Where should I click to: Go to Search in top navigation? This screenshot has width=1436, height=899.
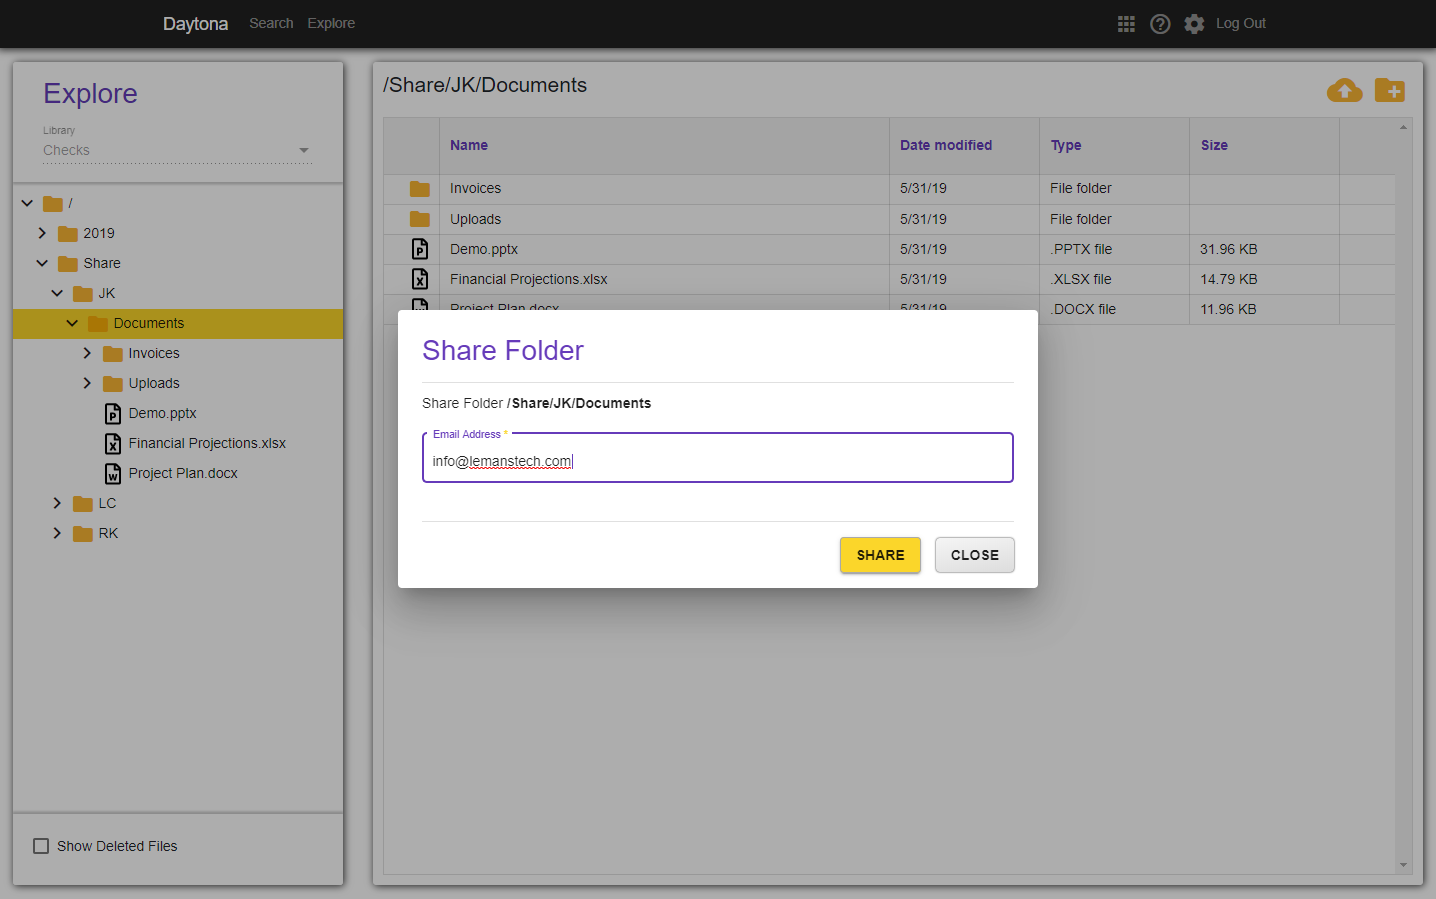(x=271, y=23)
